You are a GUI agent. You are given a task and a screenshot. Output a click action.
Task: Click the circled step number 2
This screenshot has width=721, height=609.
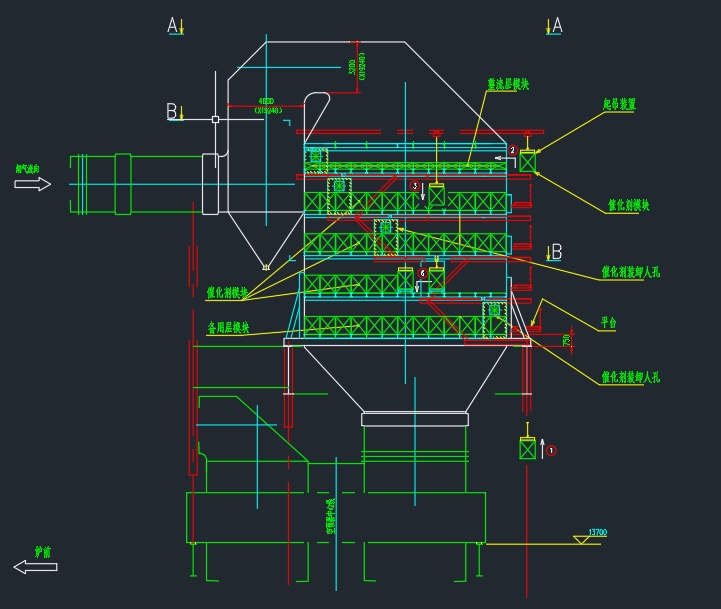pos(513,150)
